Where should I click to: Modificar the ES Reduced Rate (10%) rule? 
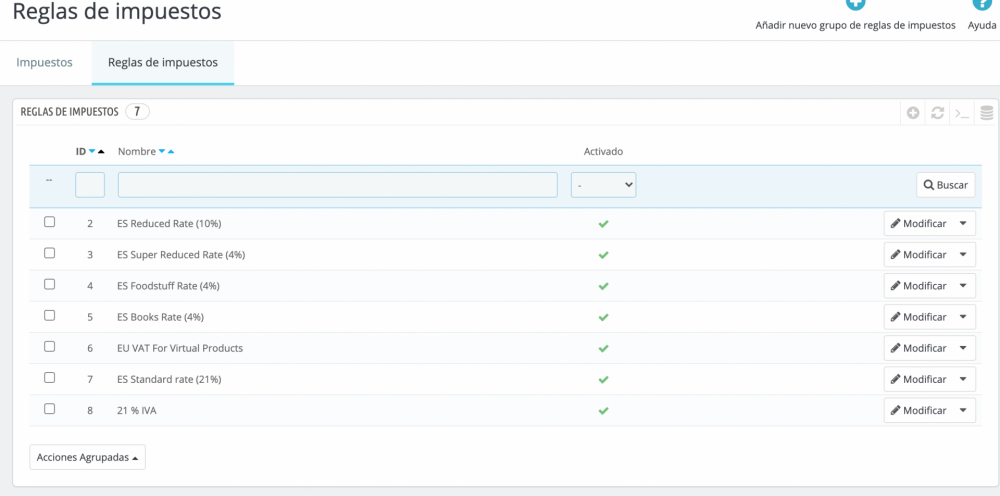click(x=918, y=224)
